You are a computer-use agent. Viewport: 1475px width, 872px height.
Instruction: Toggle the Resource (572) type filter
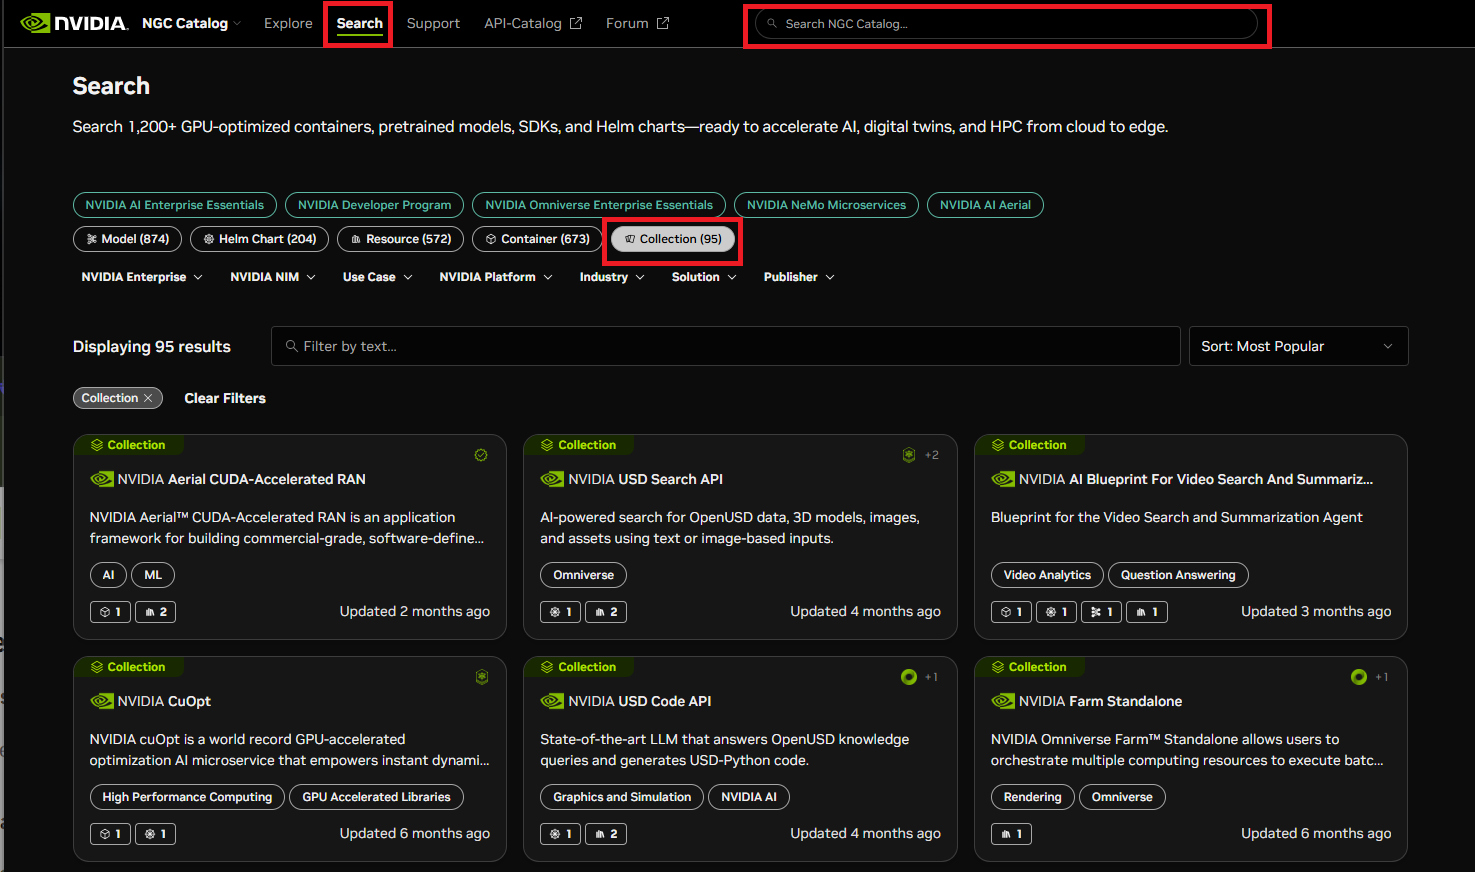coord(401,239)
